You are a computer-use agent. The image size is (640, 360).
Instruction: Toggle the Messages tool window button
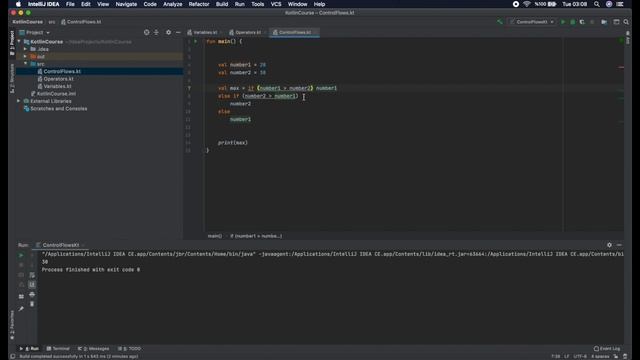pos(93,349)
